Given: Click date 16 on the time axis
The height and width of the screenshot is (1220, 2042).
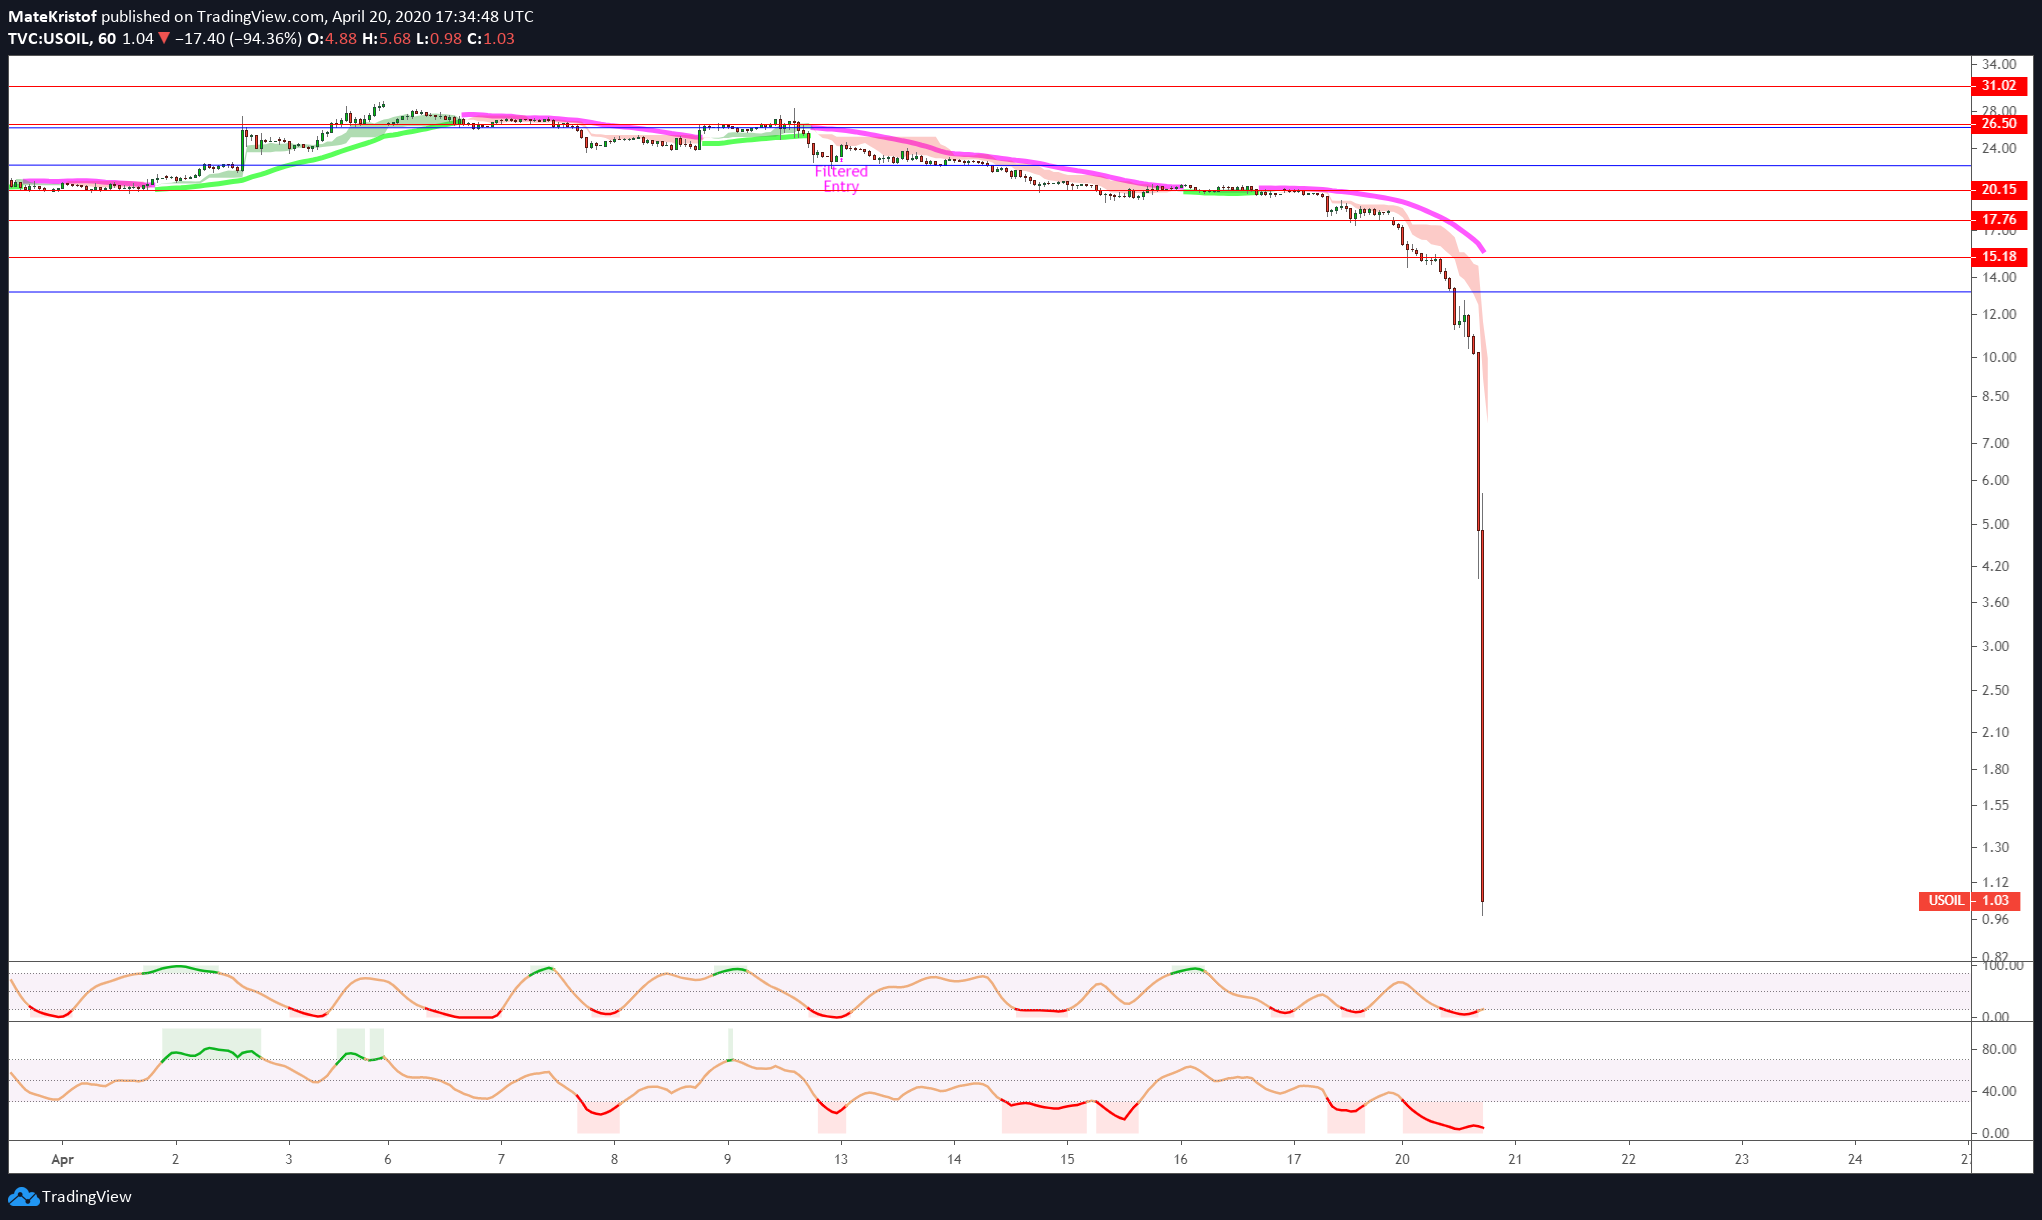Looking at the screenshot, I should coord(1181,1159).
